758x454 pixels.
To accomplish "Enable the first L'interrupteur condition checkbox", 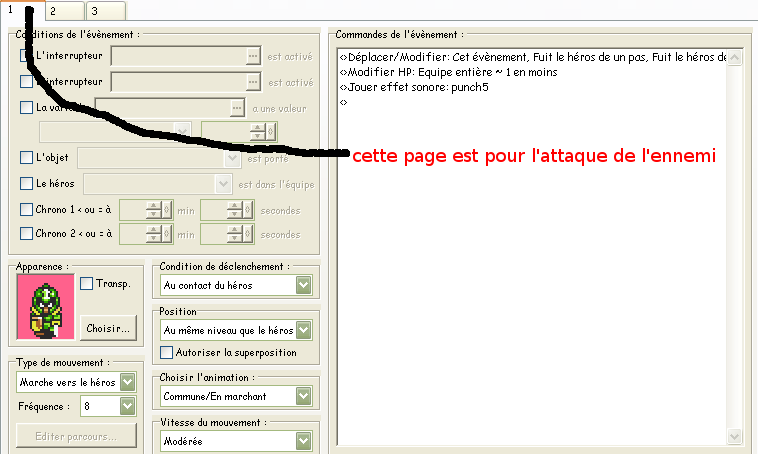I will [x=26, y=56].
